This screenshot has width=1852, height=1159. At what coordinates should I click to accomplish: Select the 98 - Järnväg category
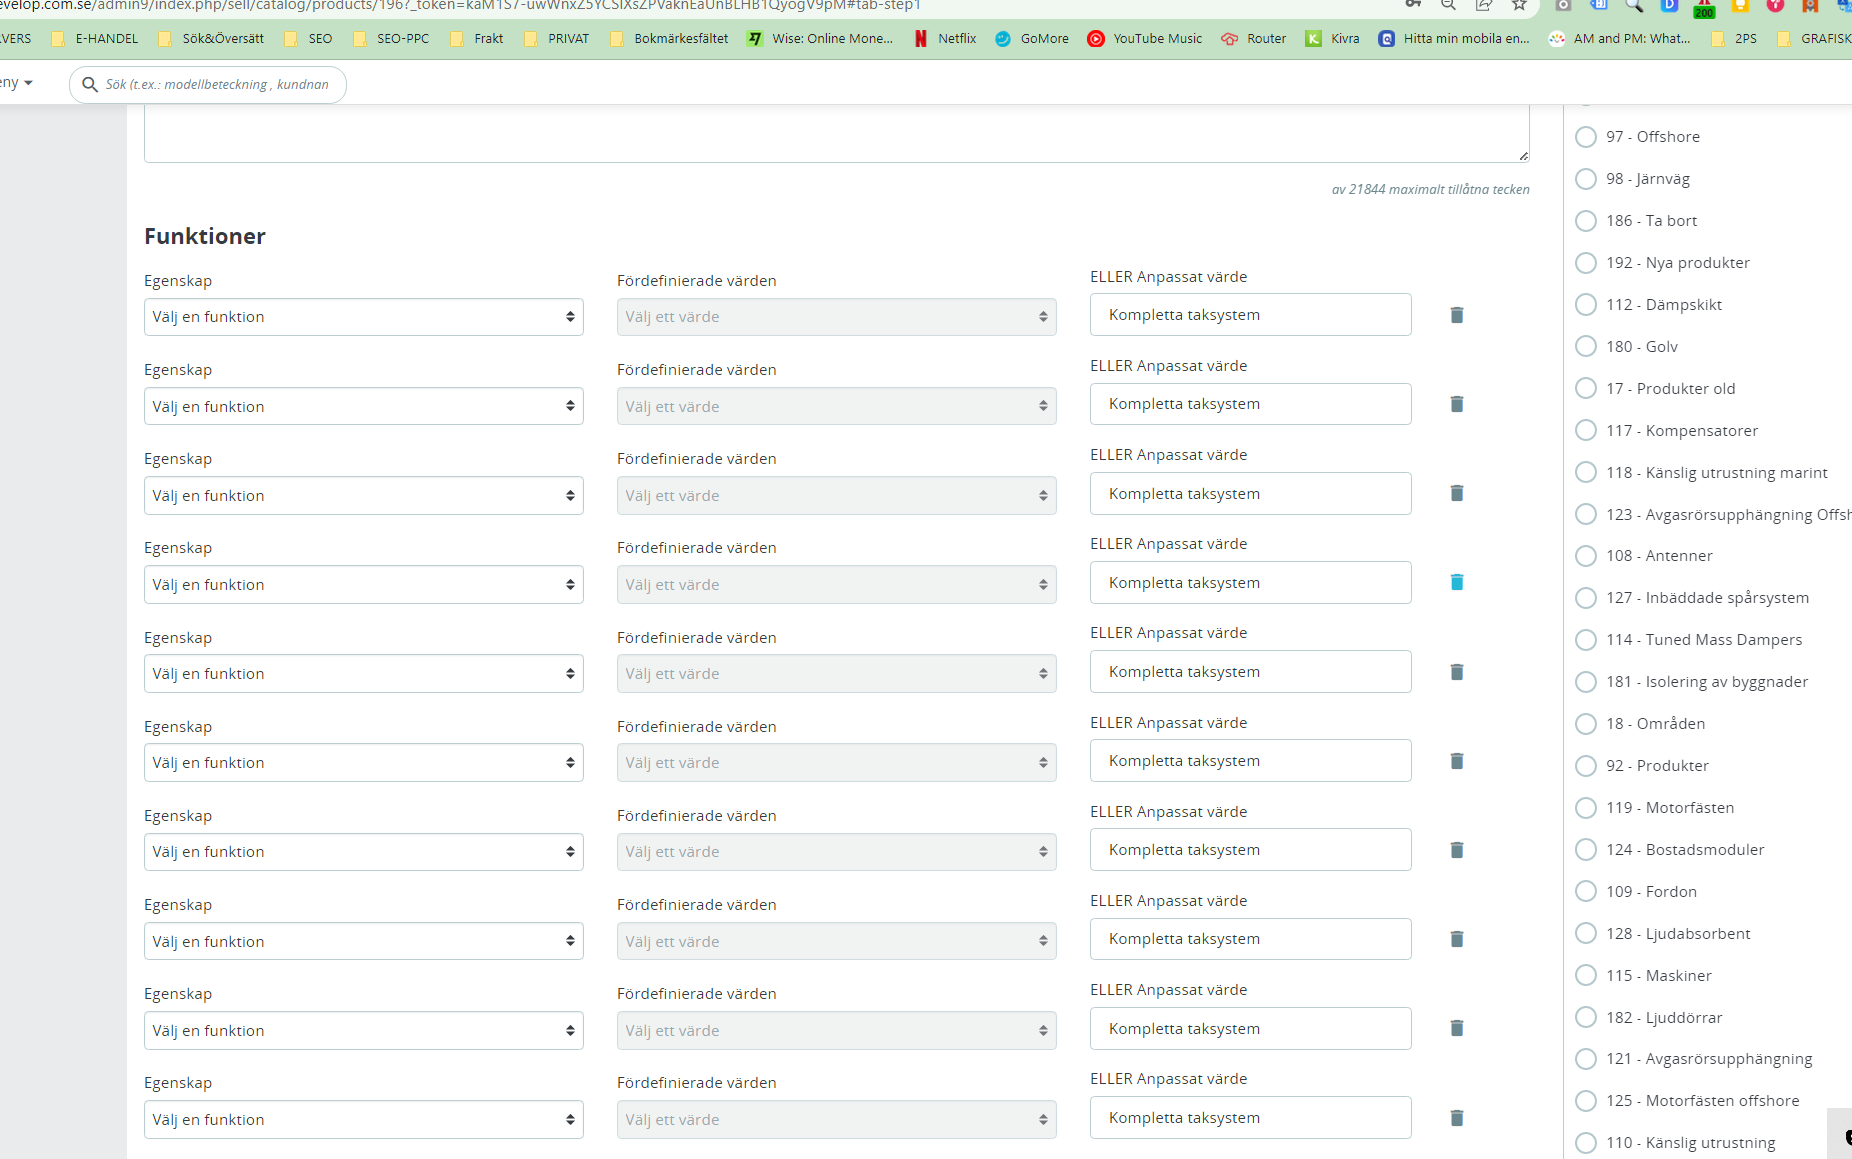point(1586,179)
